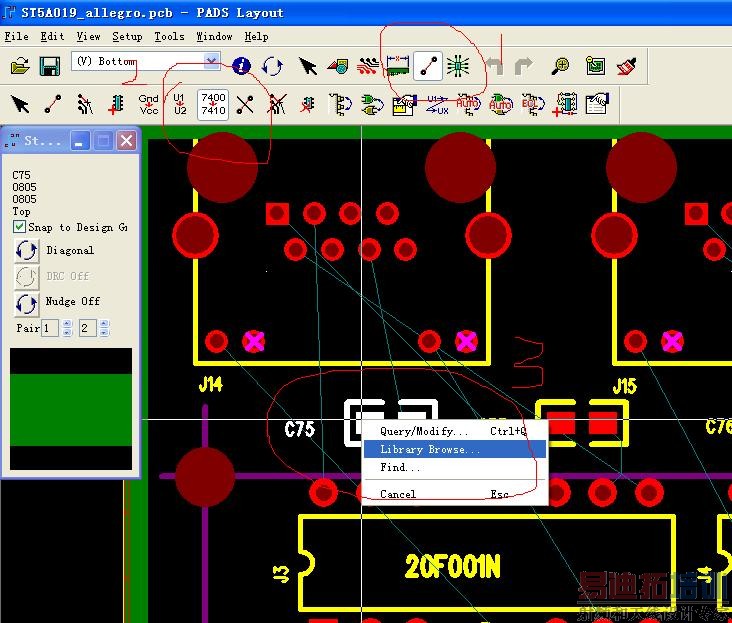Click the Open file folder icon

pos(20,66)
